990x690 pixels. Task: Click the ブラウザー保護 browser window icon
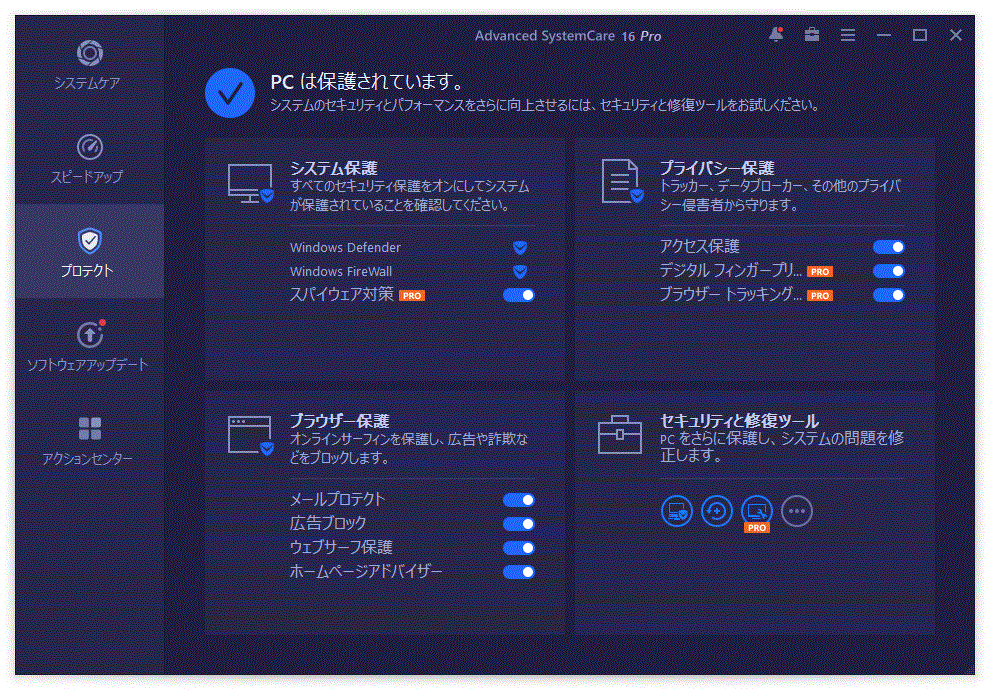(251, 436)
